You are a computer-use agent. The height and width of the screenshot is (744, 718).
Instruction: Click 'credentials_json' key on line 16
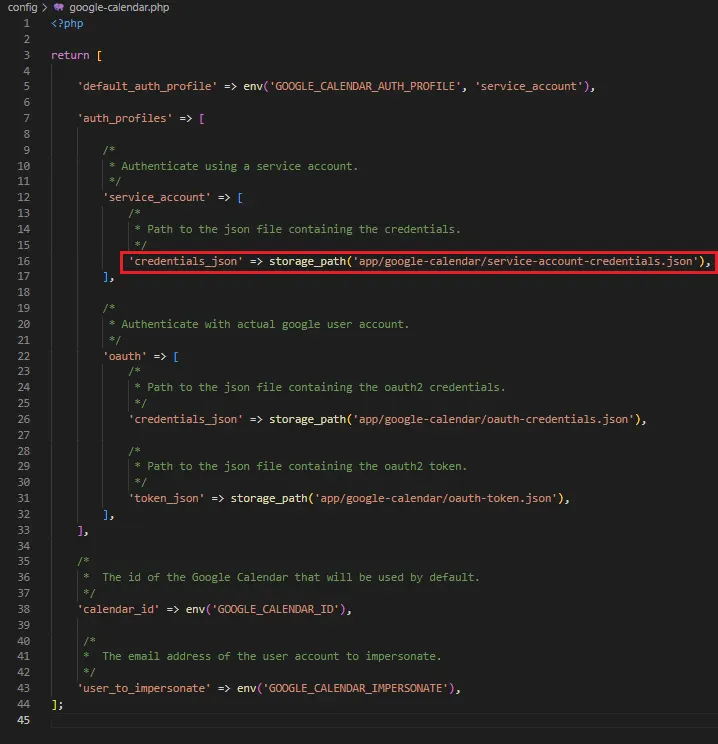click(186, 261)
